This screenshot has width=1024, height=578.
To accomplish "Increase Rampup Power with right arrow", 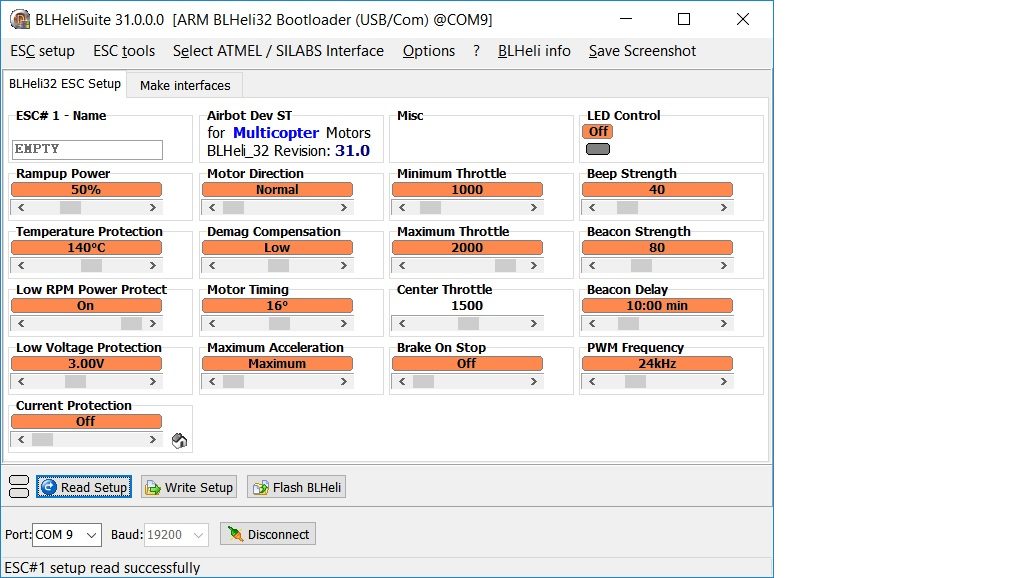I will click(x=153, y=208).
